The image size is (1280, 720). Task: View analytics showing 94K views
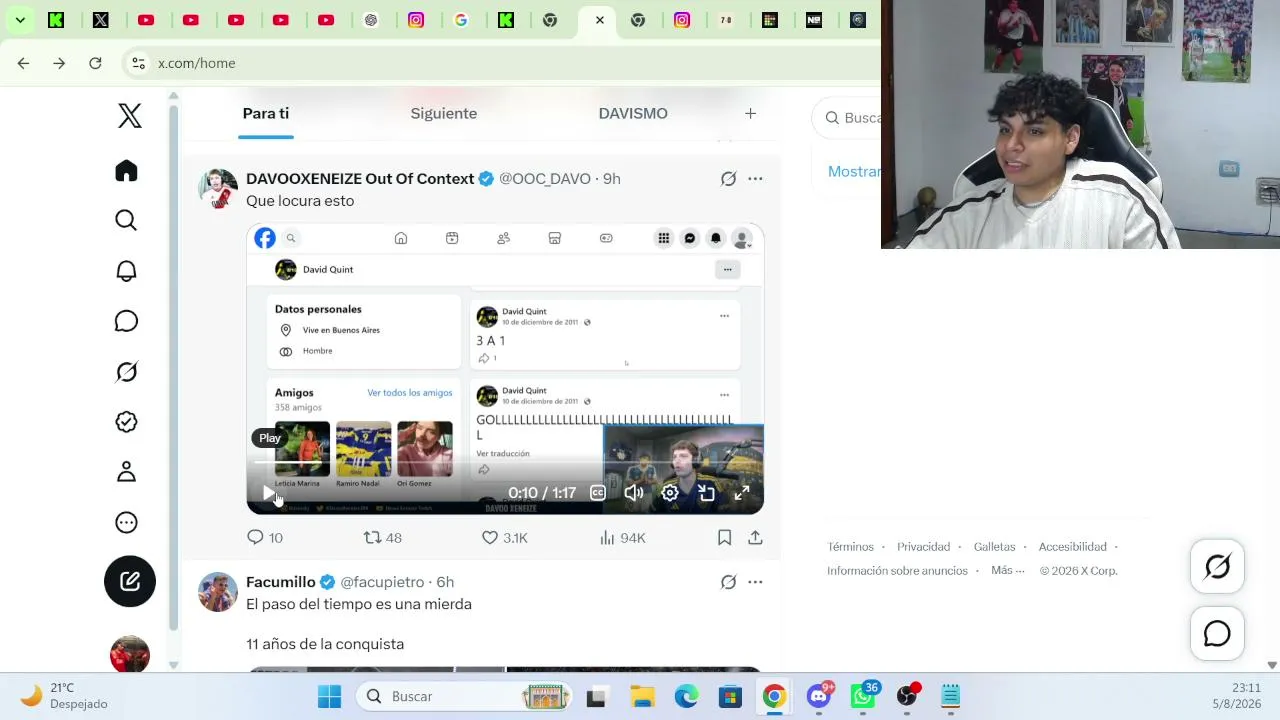click(622, 537)
